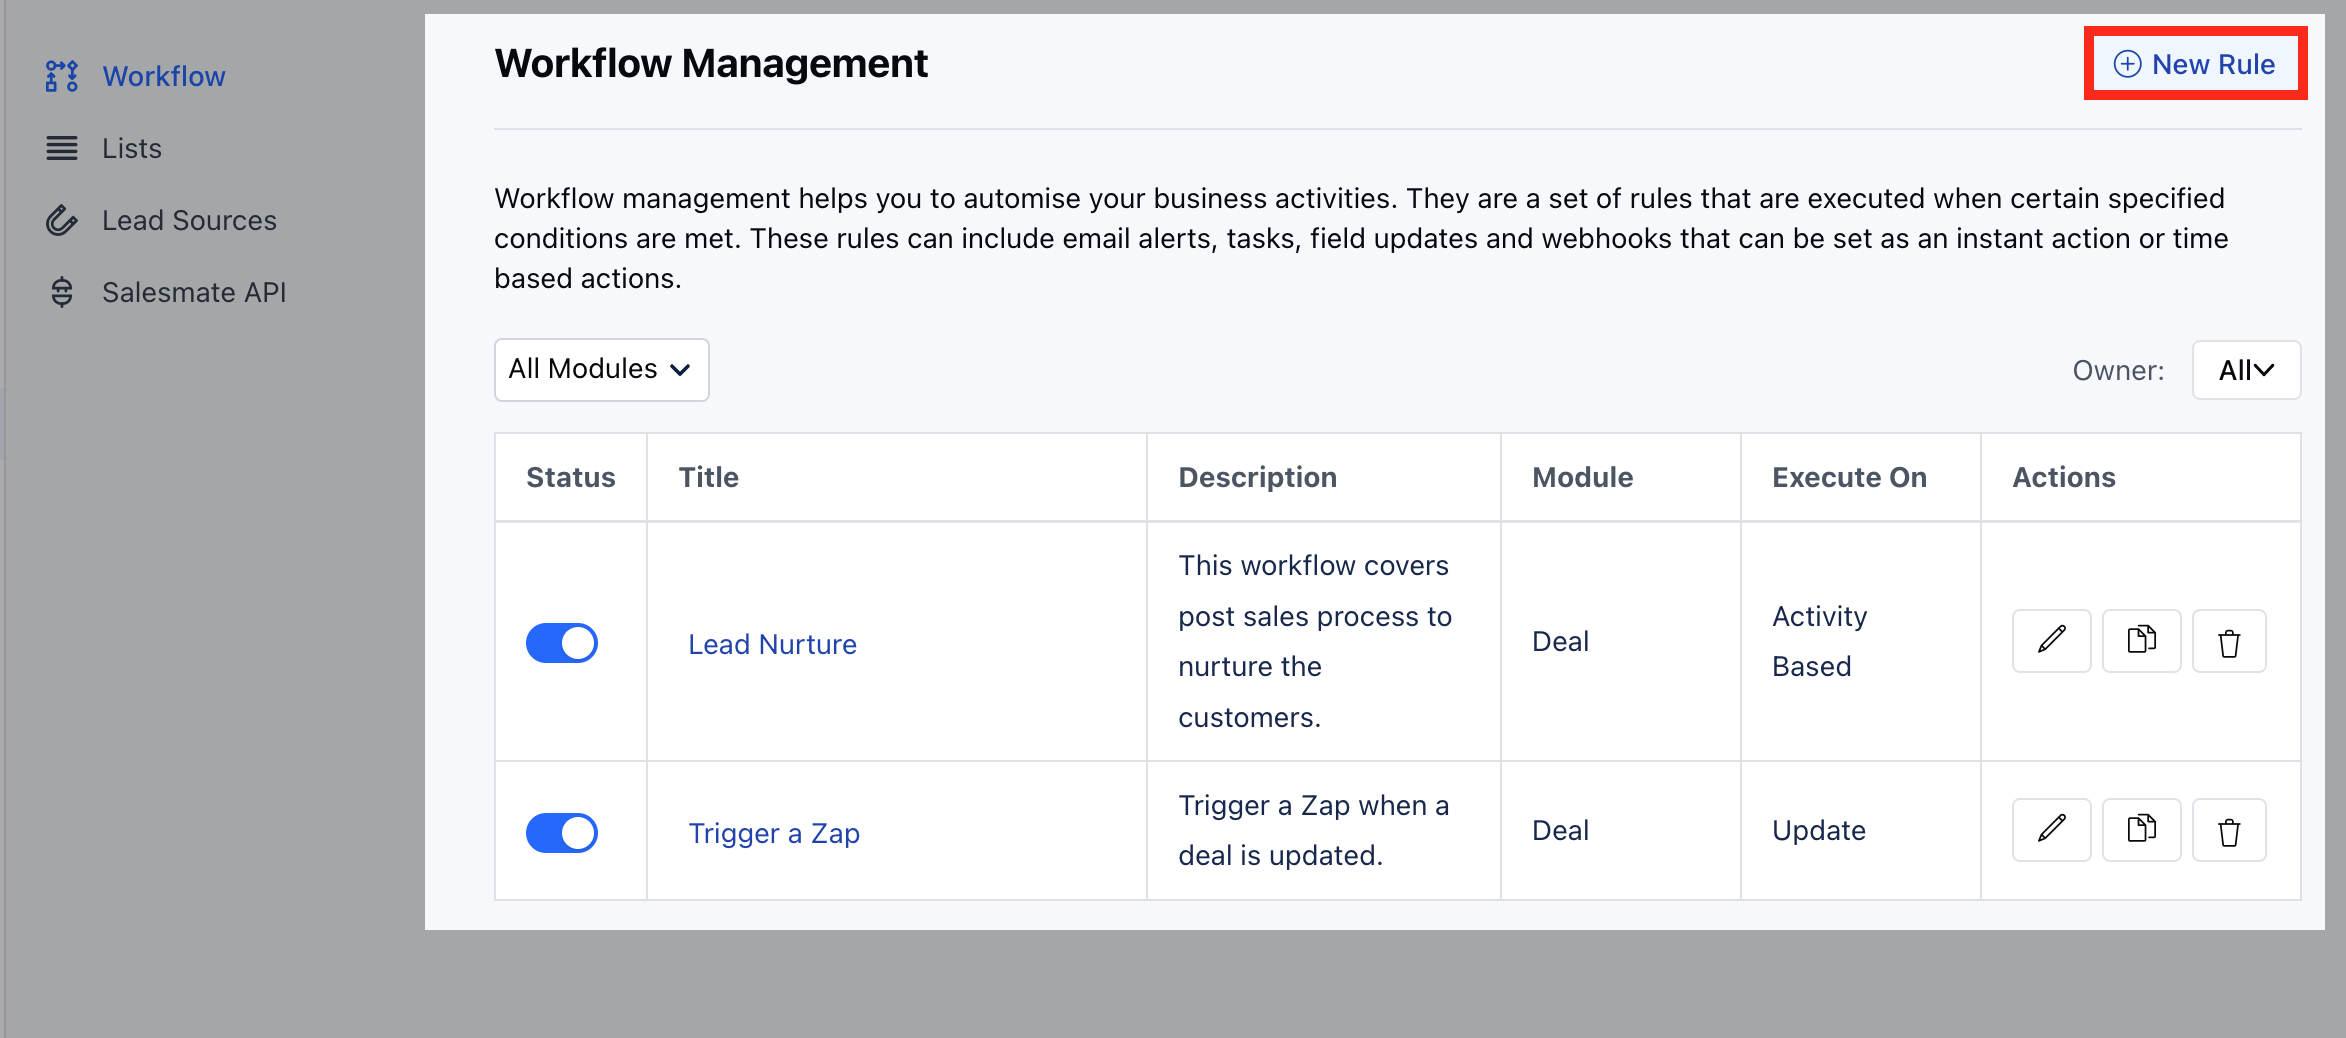Click the Salesmate API icon

click(60, 291)
